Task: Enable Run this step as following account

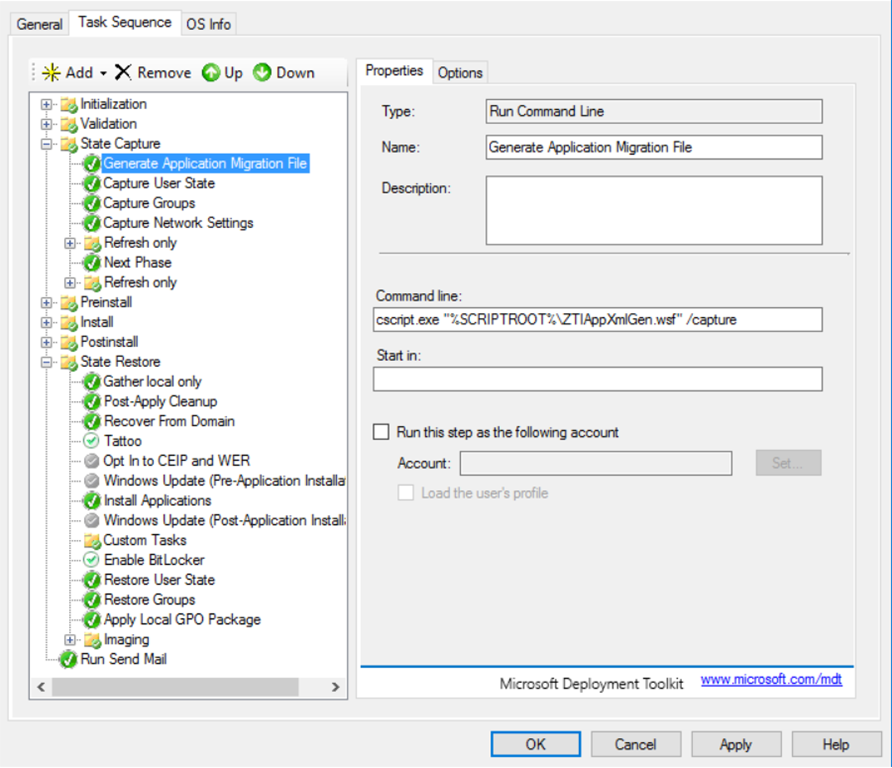Action: (x=381, y=432)
